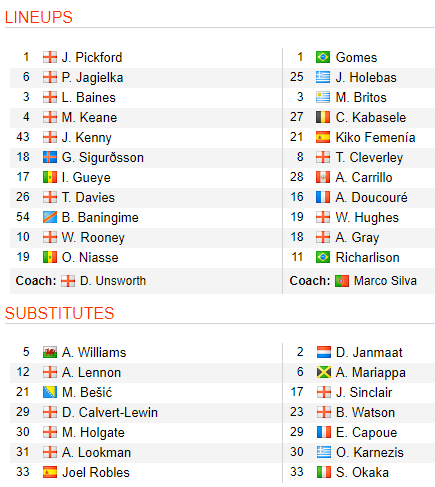Open Richarlison player link
Viewport: 435px width, 487px height.
[367, 257]
